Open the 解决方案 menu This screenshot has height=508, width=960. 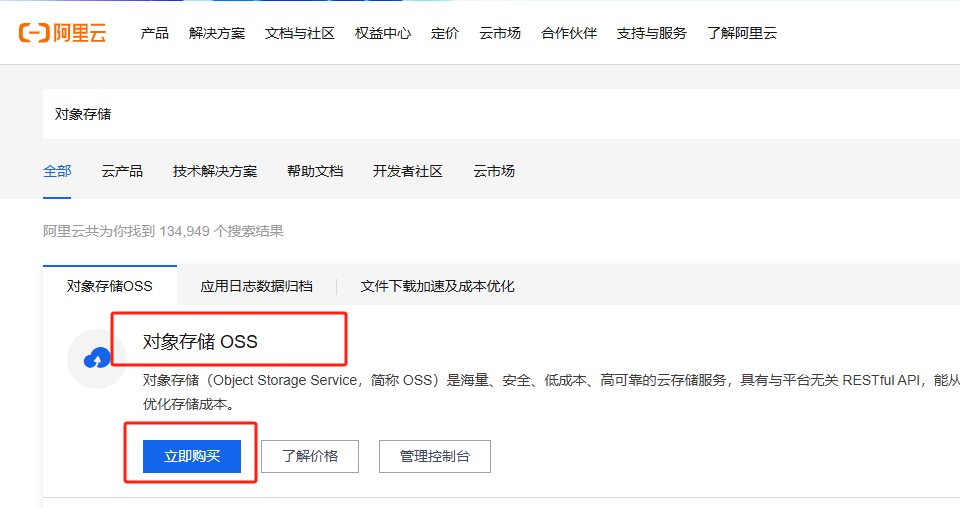point(217,33)
